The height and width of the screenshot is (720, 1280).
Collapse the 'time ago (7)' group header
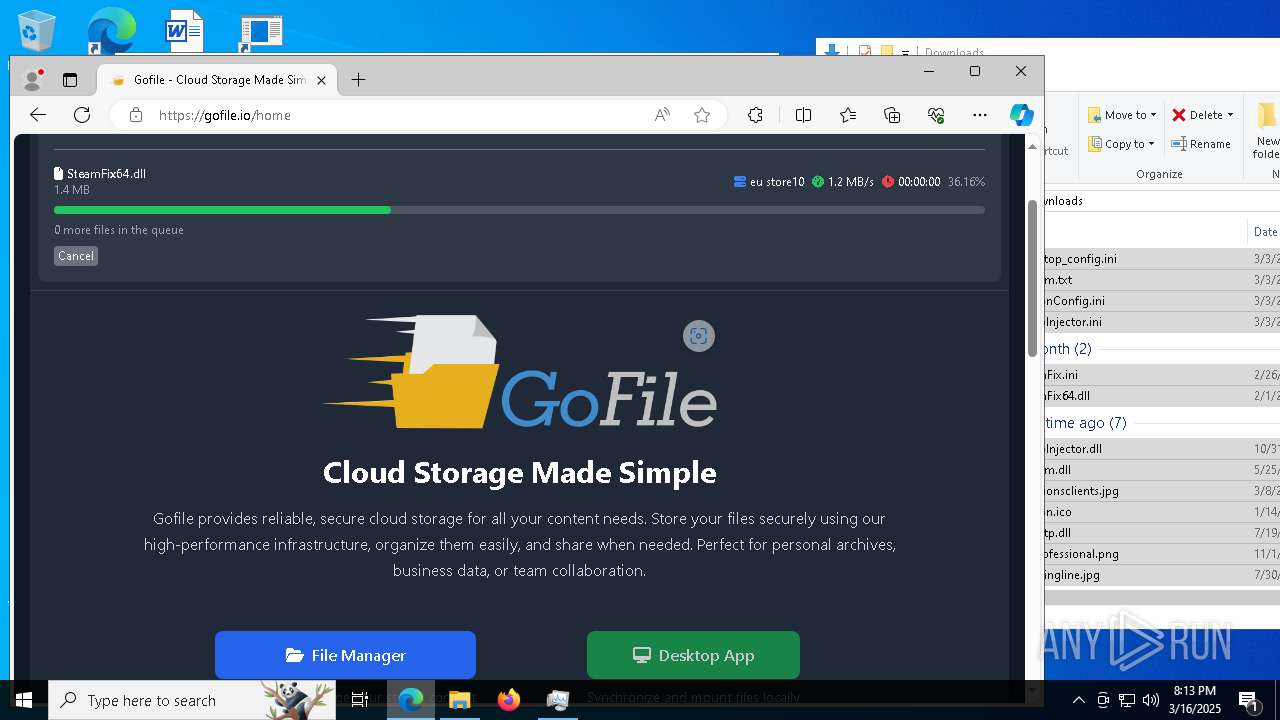1086,423
